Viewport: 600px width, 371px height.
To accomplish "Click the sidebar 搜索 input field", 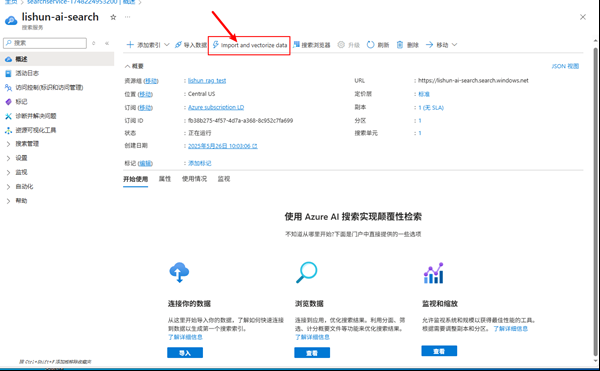I will [x=45, y=43].
